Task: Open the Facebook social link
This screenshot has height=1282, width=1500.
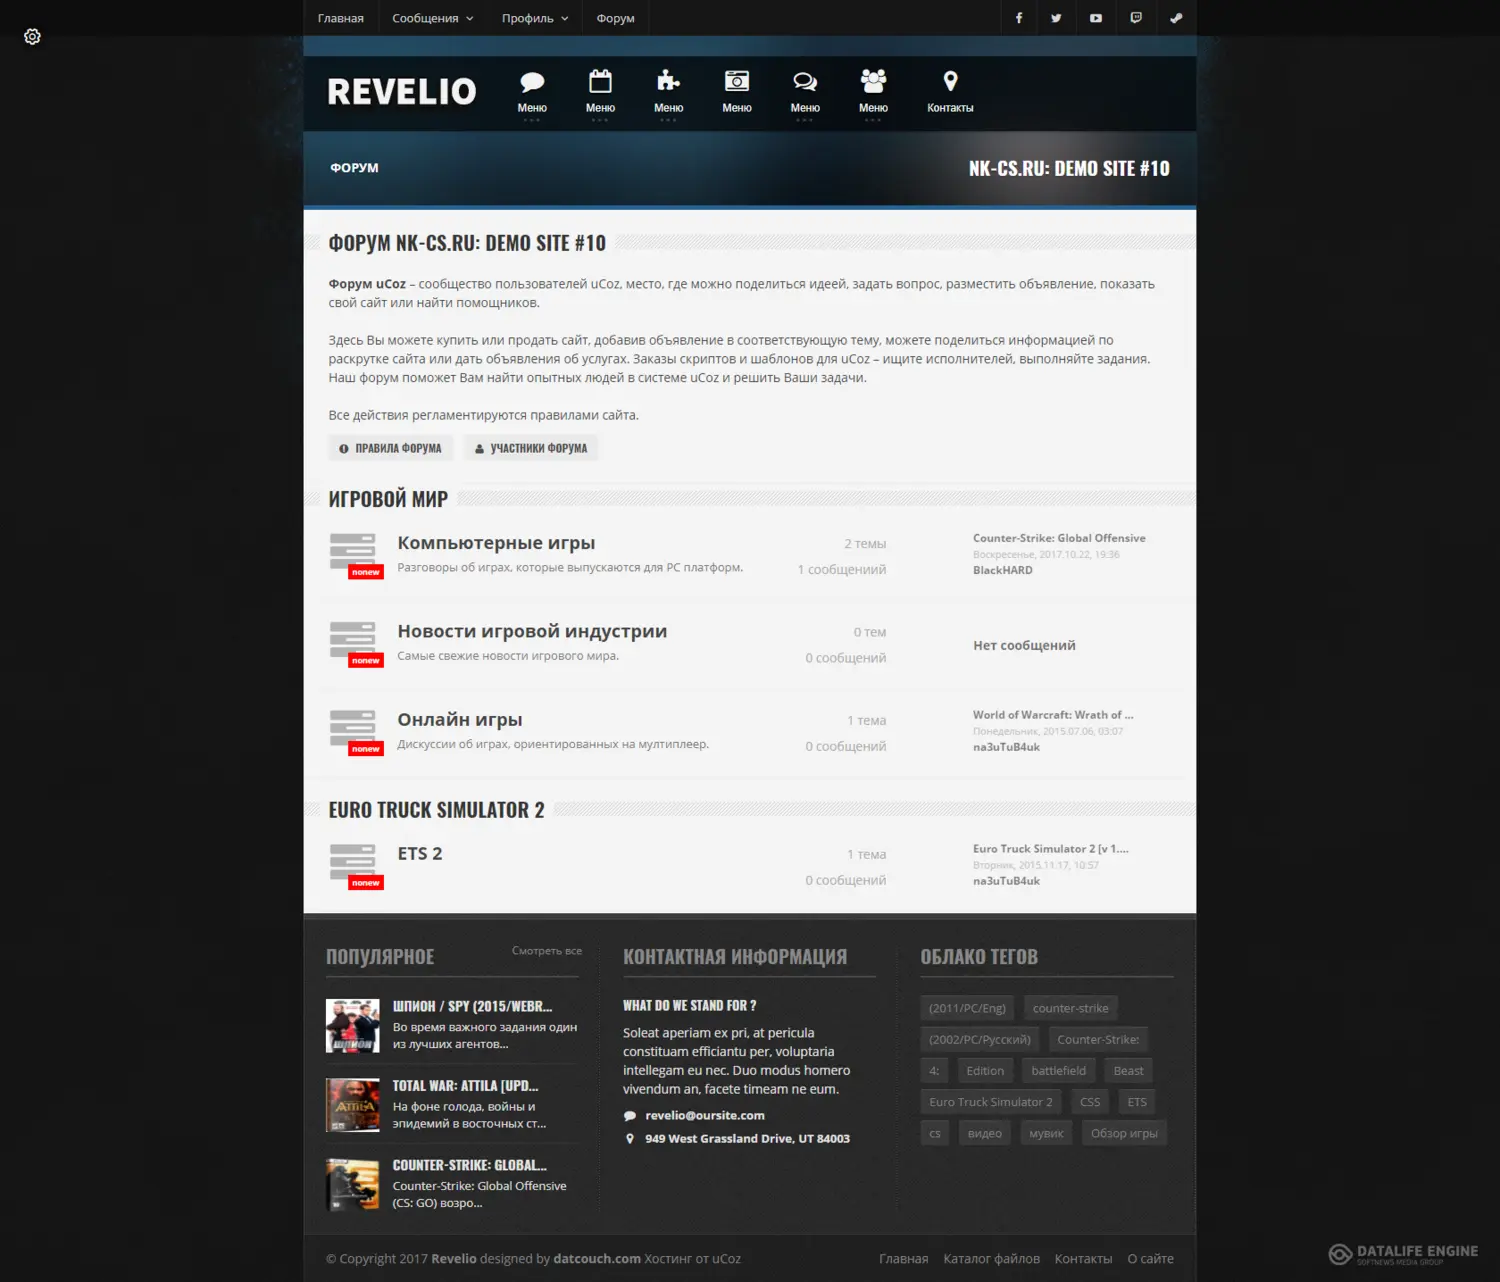Action: pyautogui.click(x=1019, y=18)
